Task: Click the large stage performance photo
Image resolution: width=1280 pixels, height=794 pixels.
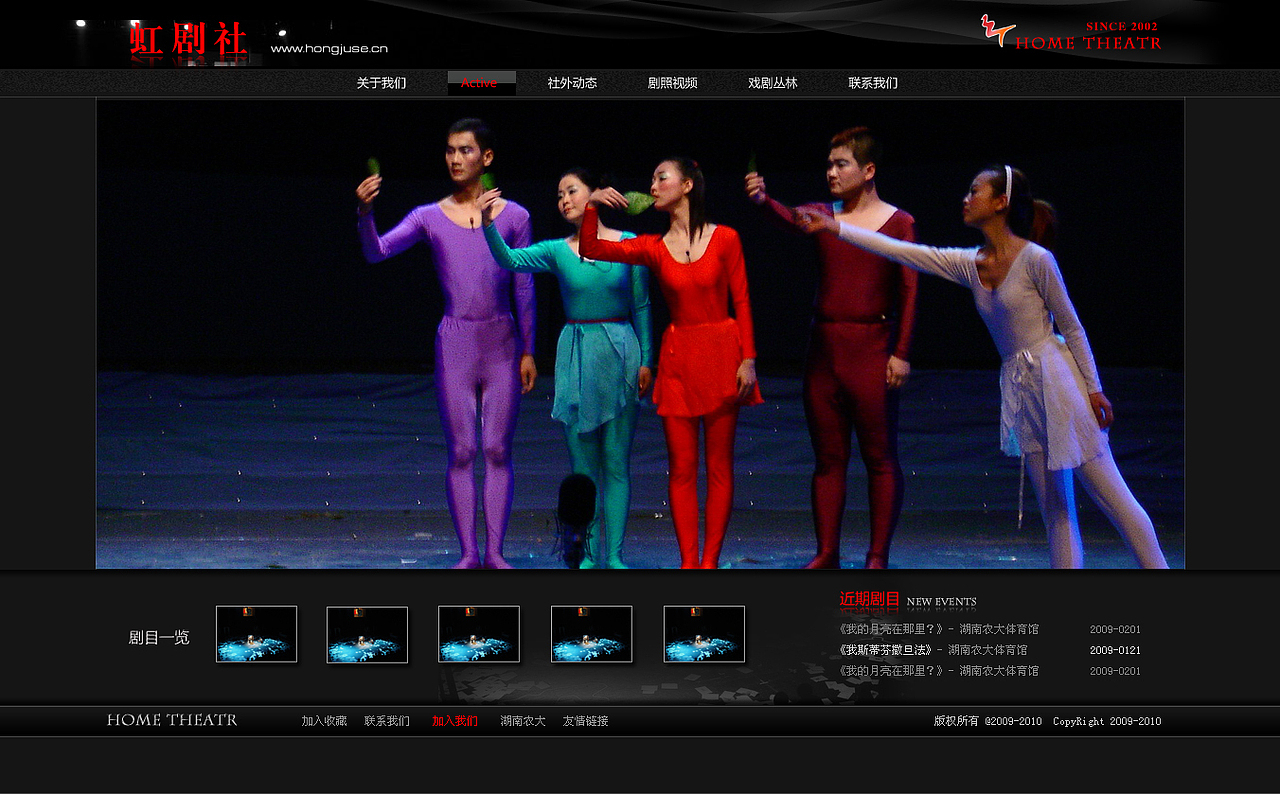Action: (640, 333)
